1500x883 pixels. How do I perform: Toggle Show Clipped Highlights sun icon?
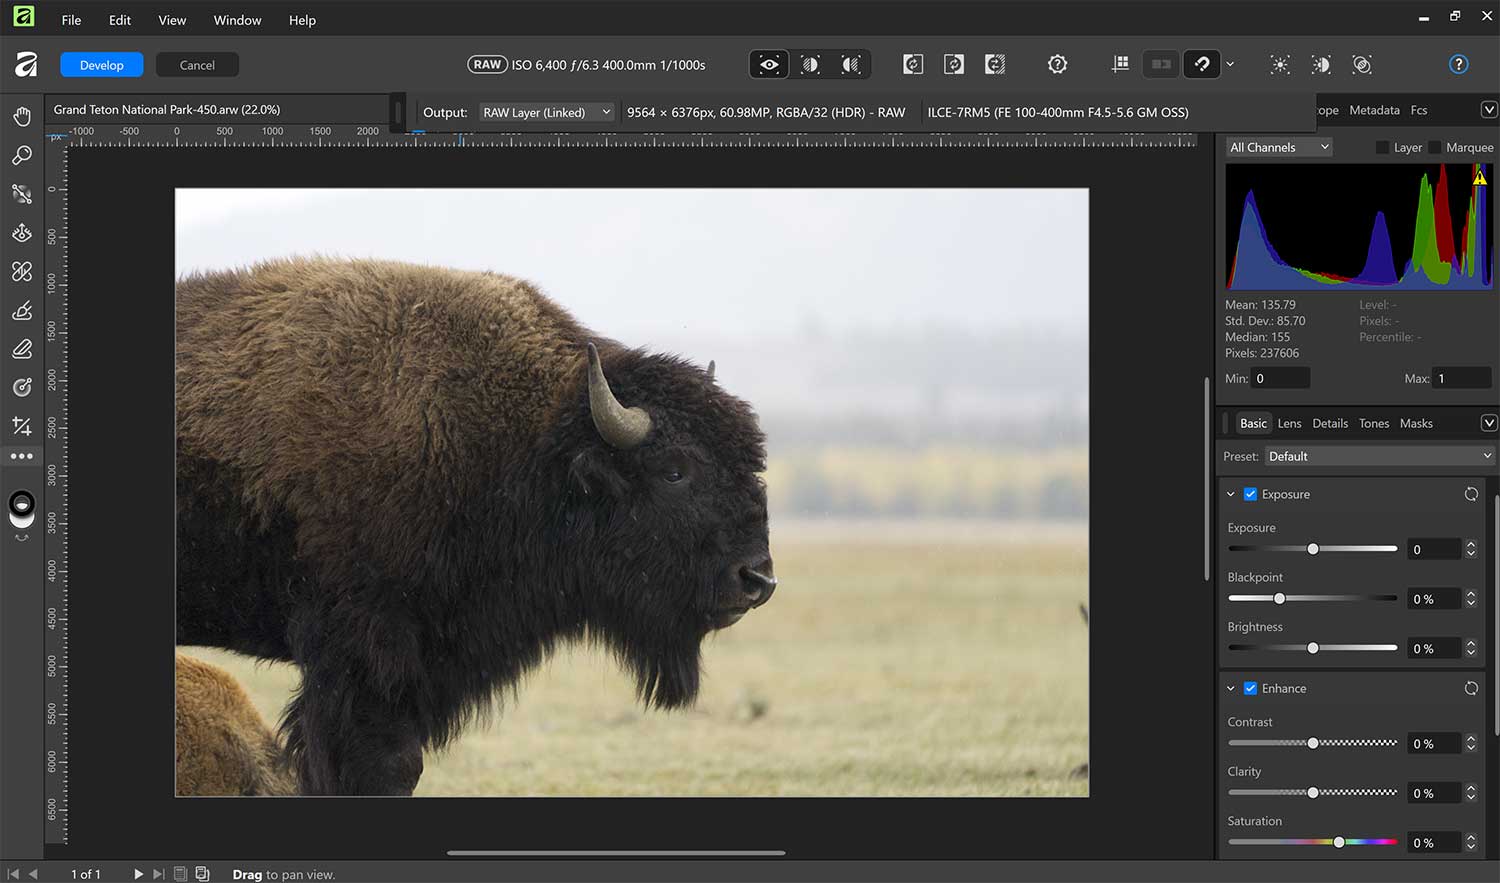click(x=1279, y=65)
